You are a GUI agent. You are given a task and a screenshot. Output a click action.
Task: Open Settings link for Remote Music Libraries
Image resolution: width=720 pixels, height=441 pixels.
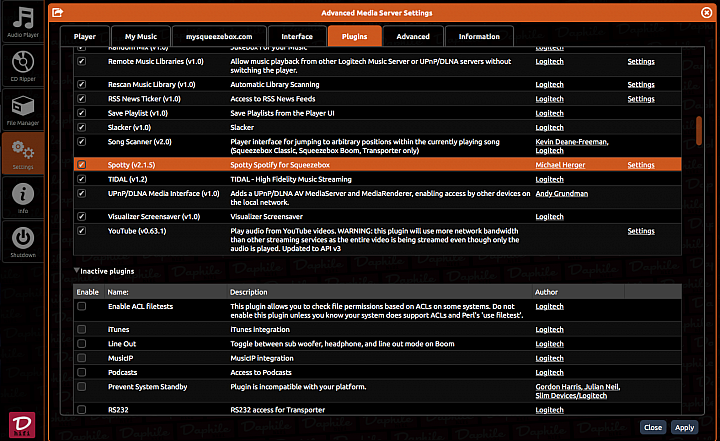tap(641, 62)
